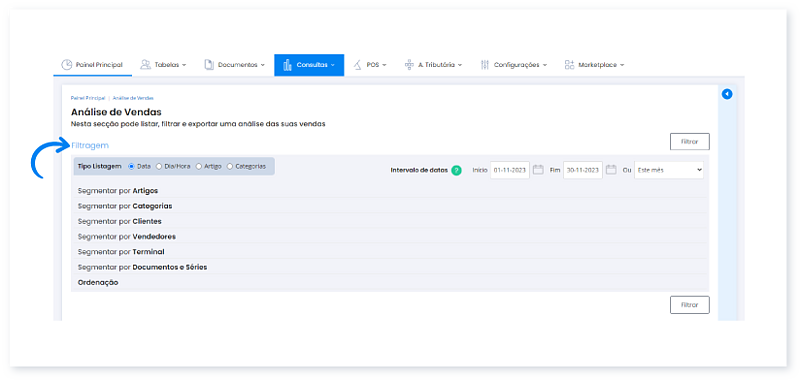The image size is (800, 381).
Task: Select the Artigo listing type radio
Action: pyautogui.click(x=199, y=166)
